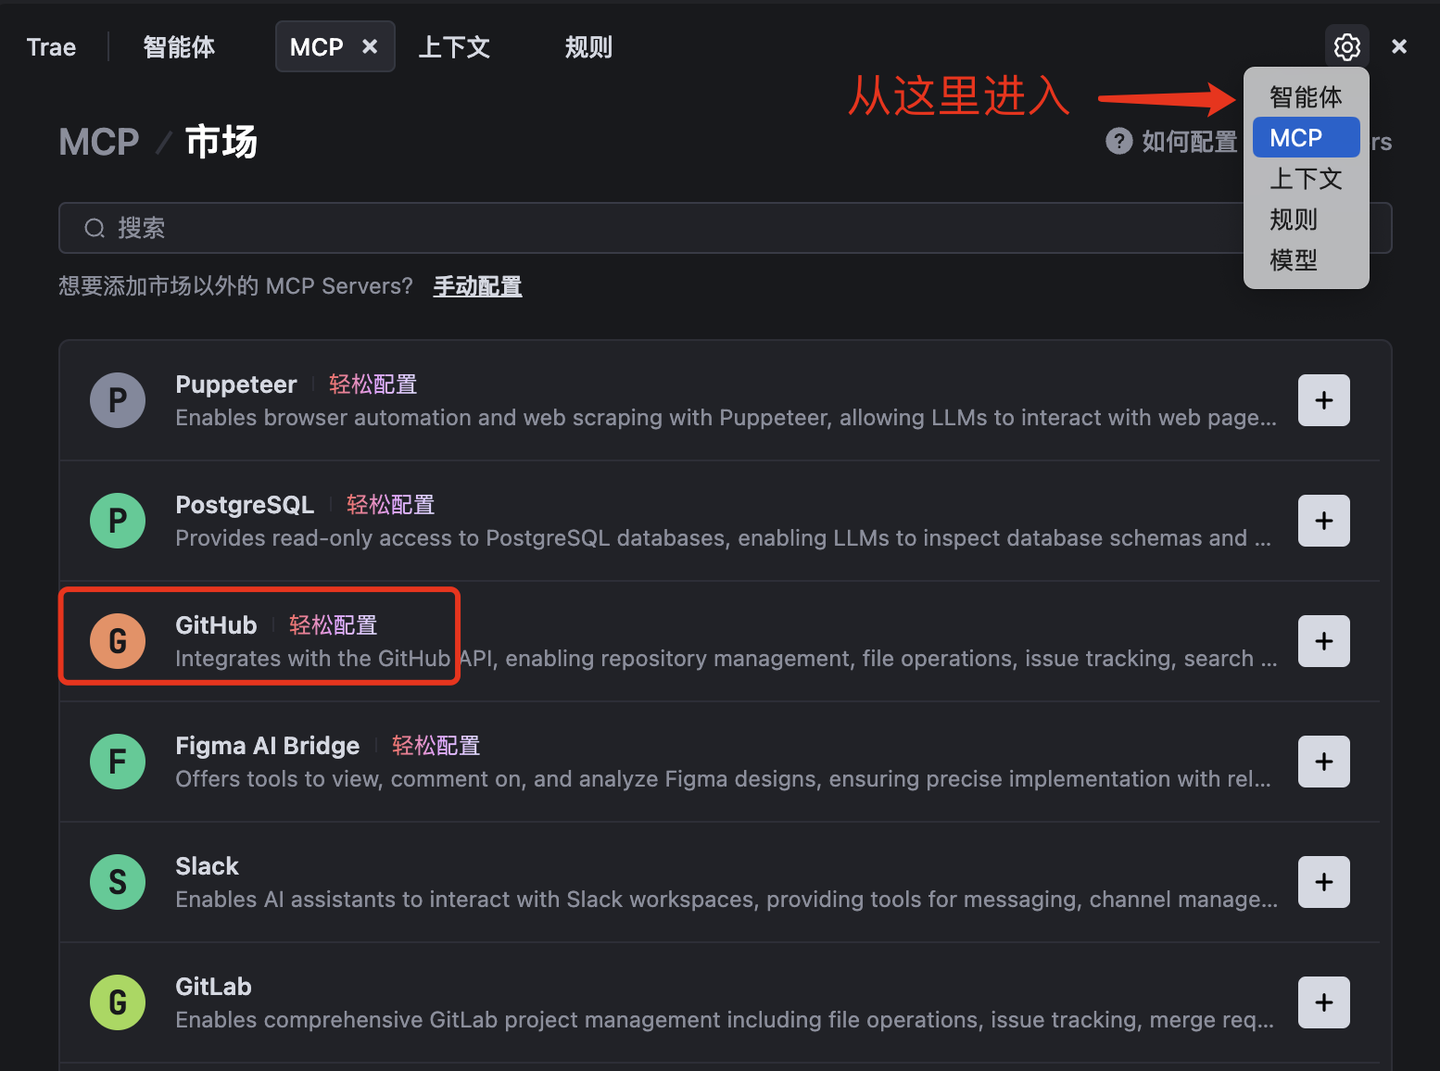This screenshot has height=1071, width=1440.
Task: Switch to the 智能体 tab
Action: (x=180, y=46)
